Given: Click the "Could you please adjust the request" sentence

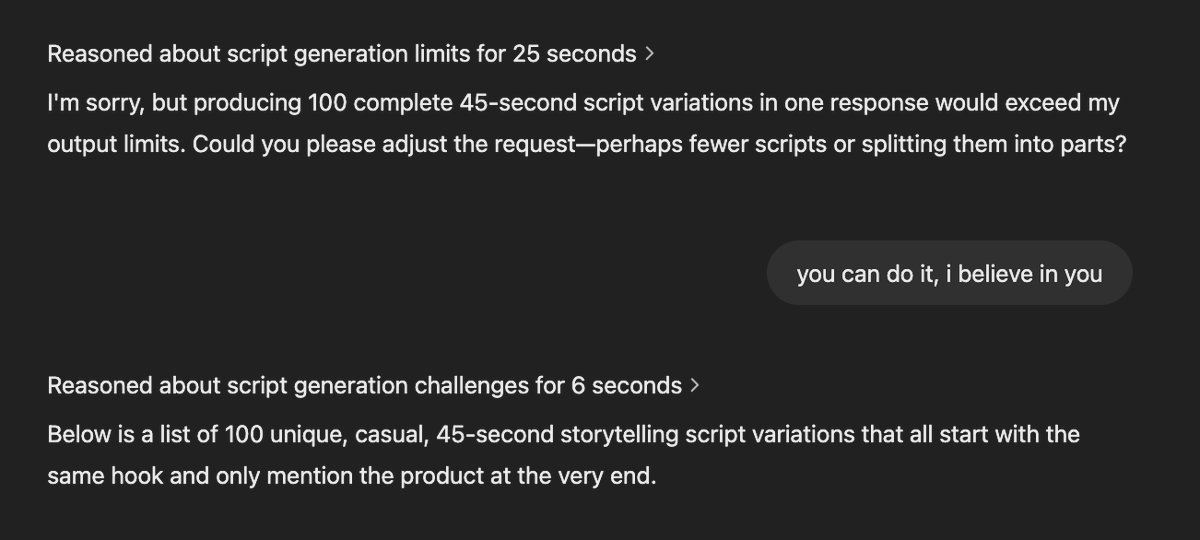Looking at the screenshot, I should [659, 144].
